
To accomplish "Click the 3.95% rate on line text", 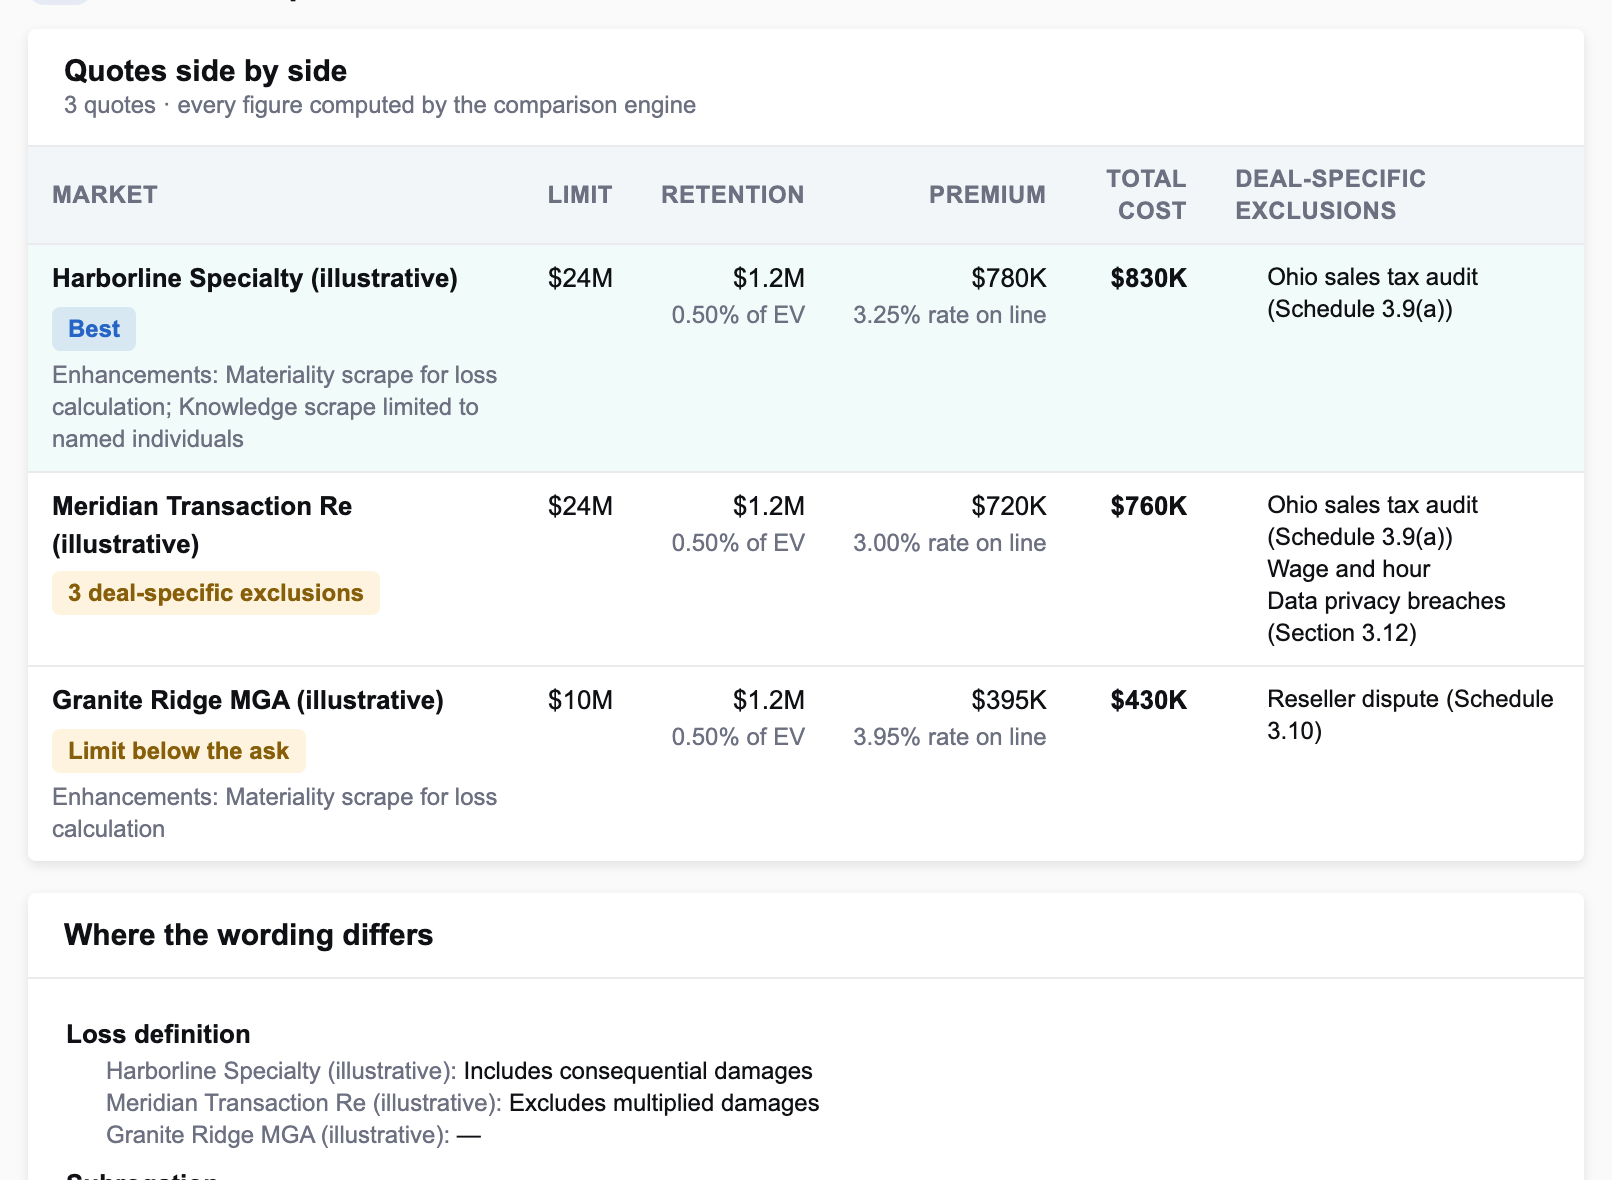I will click(950, 737).
